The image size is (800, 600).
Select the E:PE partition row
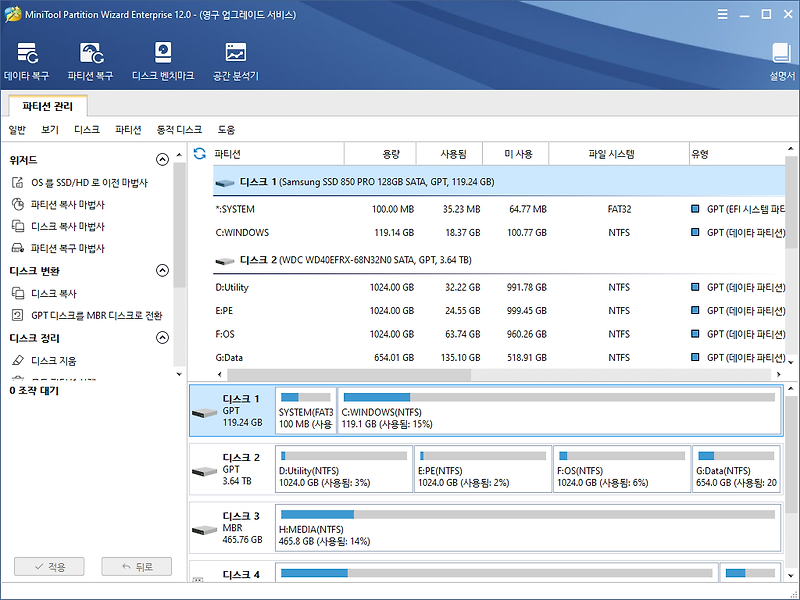click(498, 311)
